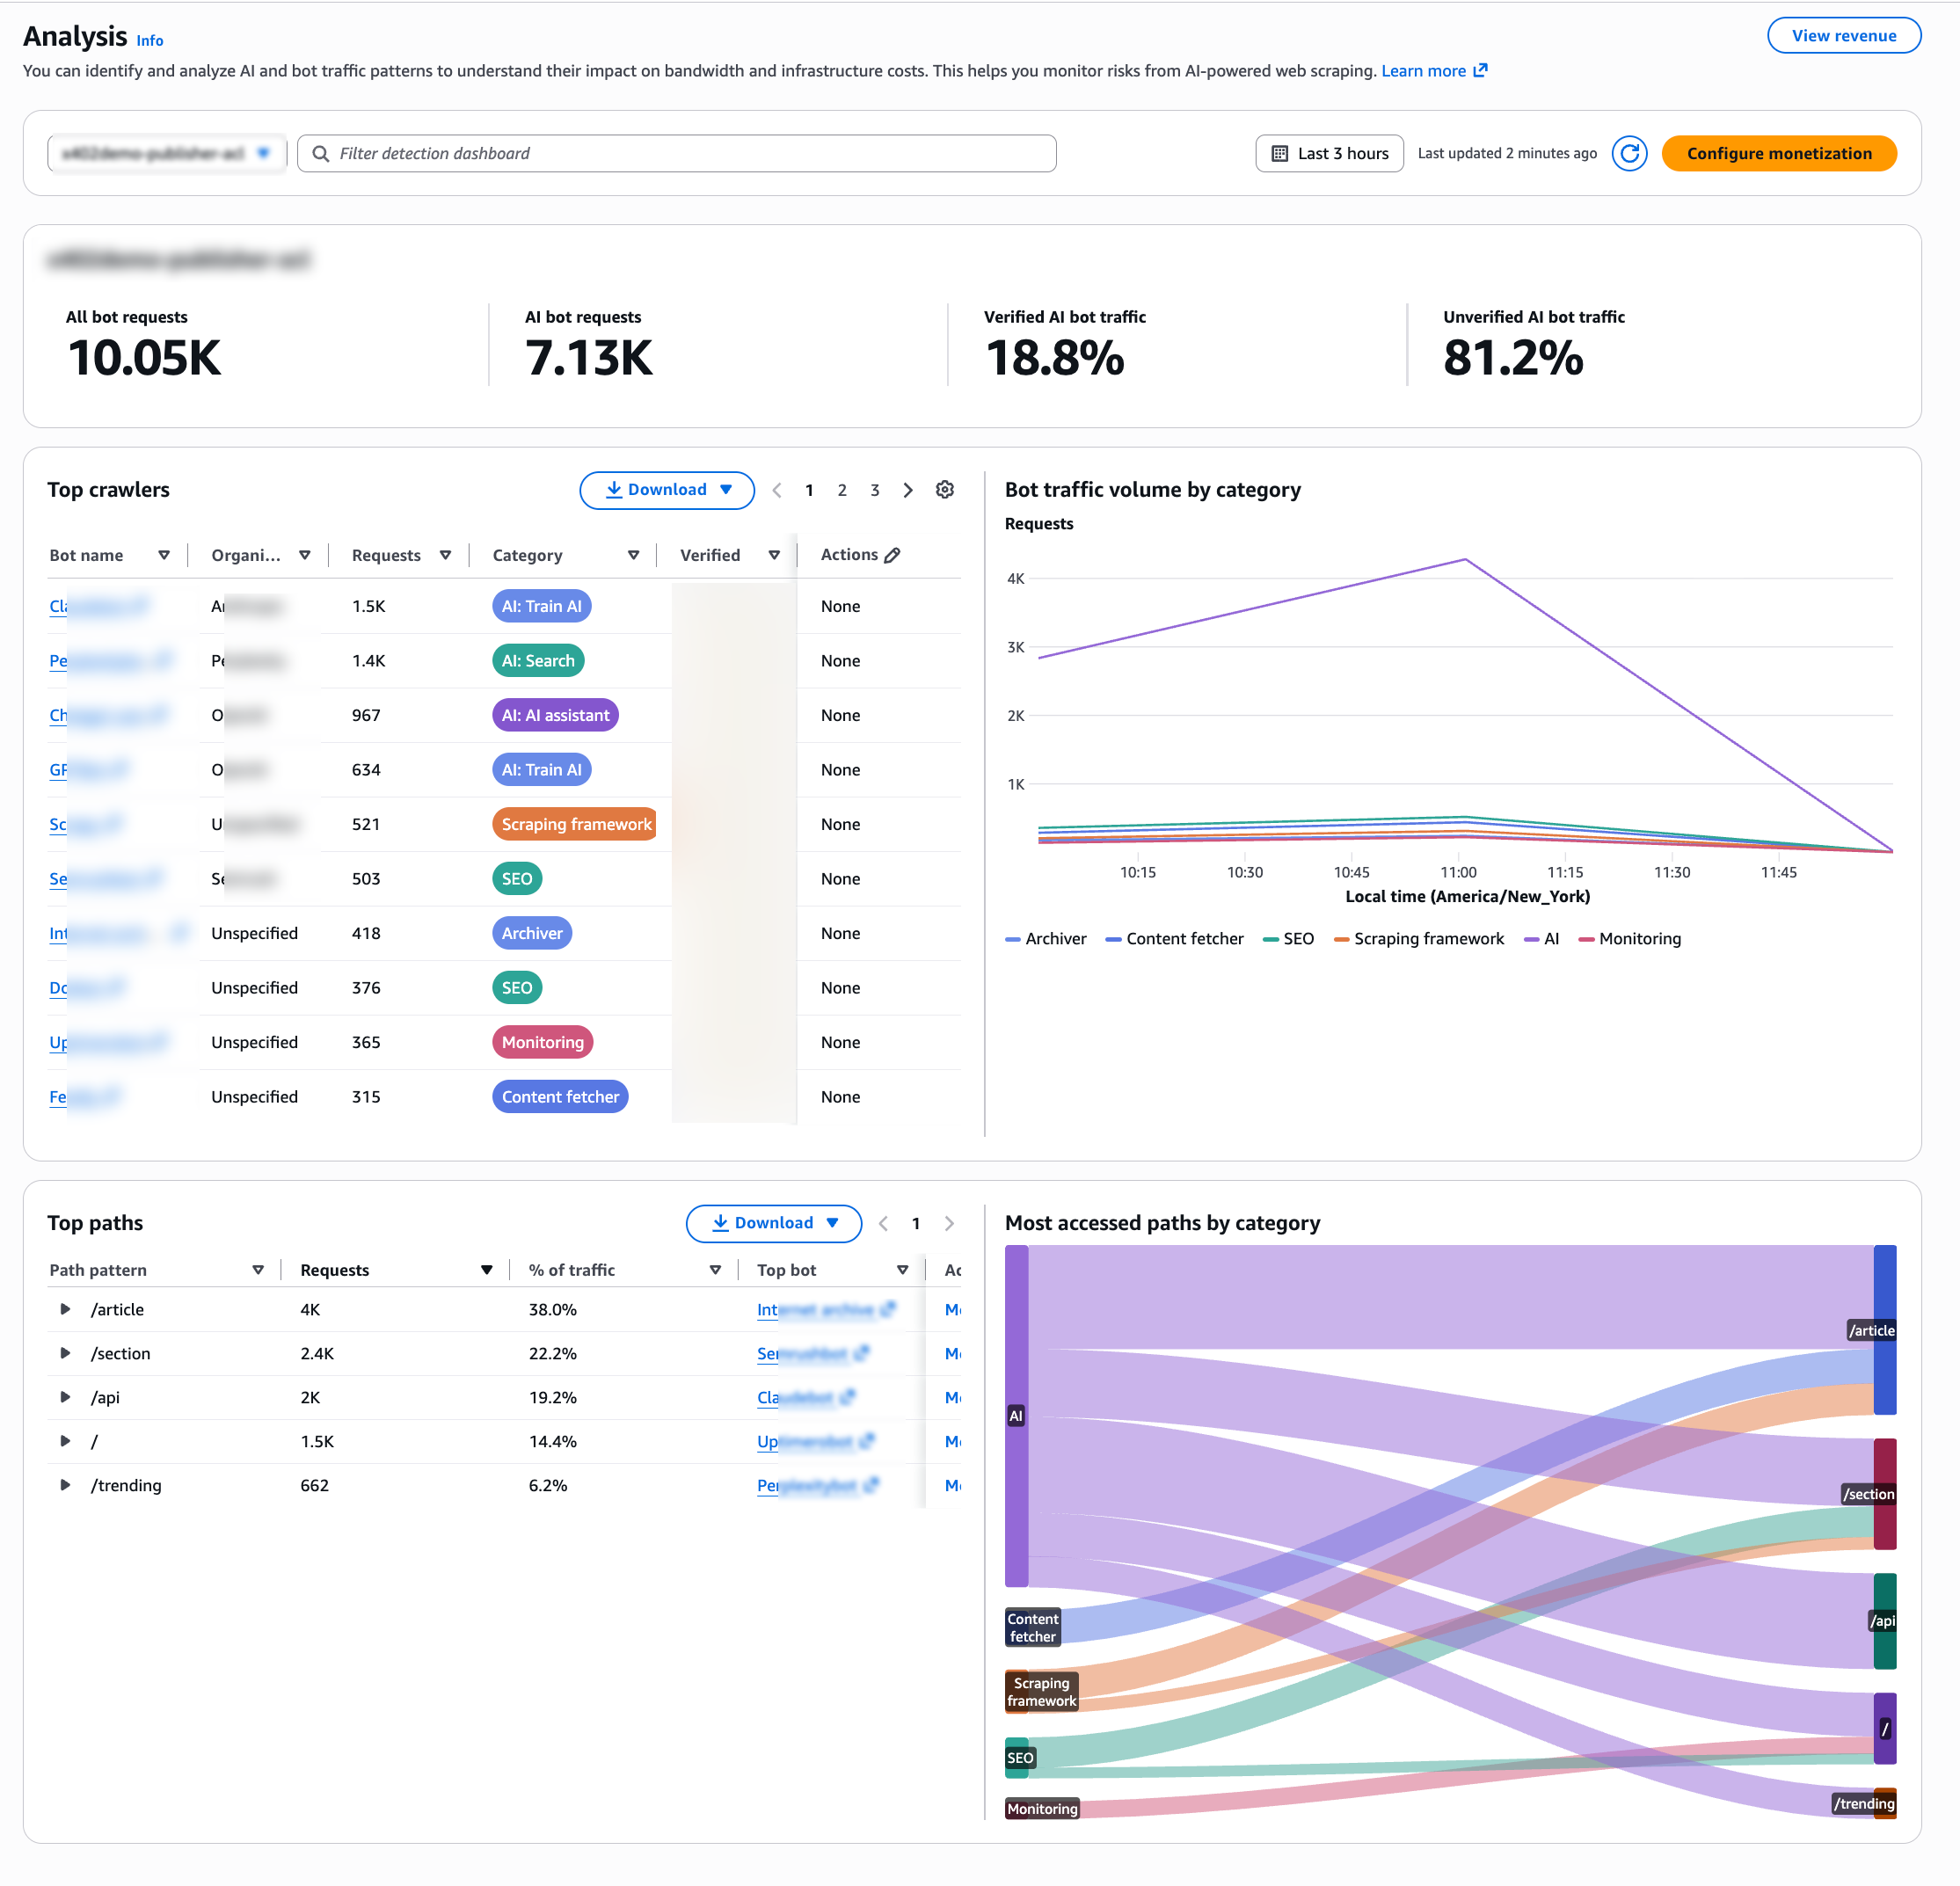Go to next page of Top crawlers
Image resolution: width=1960 pixels, height=1886 pixels.
pyautogui.click(x=907, y=490)
